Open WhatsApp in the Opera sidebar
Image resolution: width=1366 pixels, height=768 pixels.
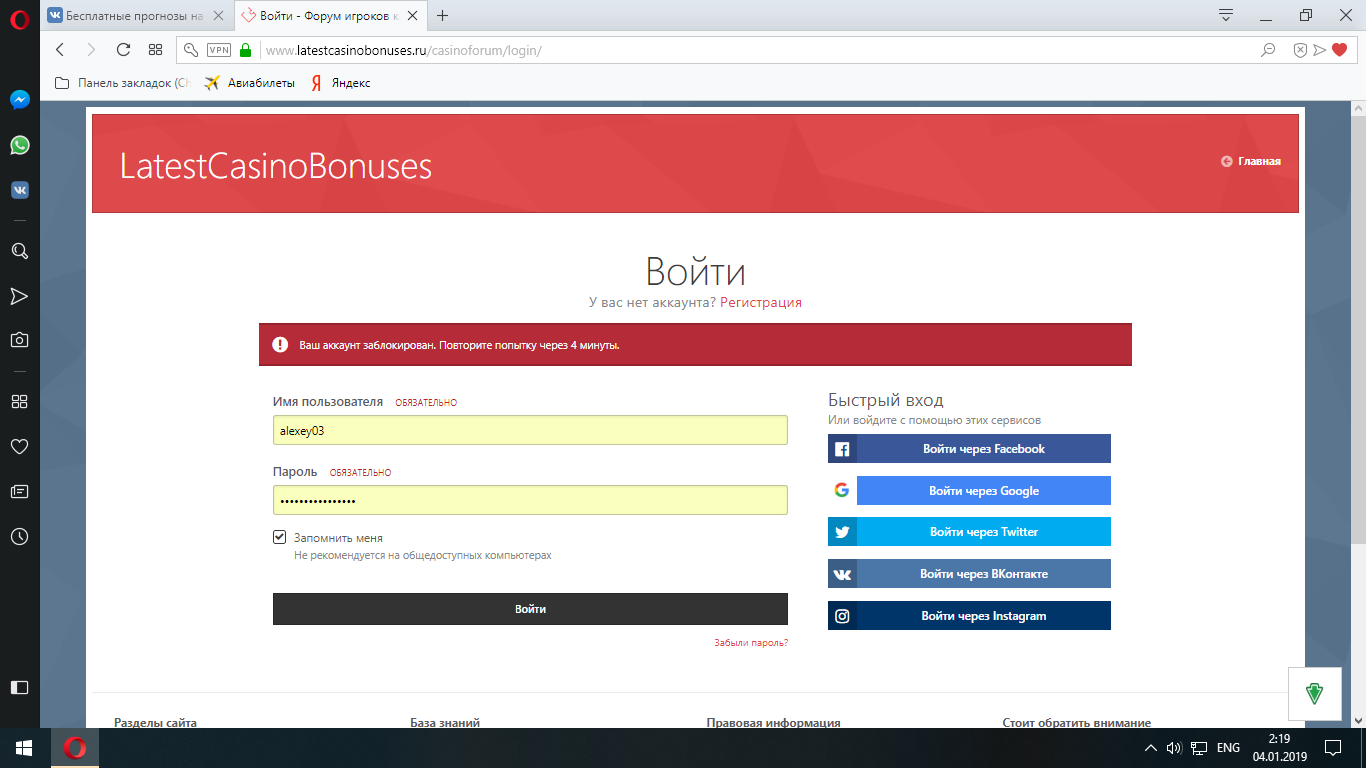tap(19, 145)
